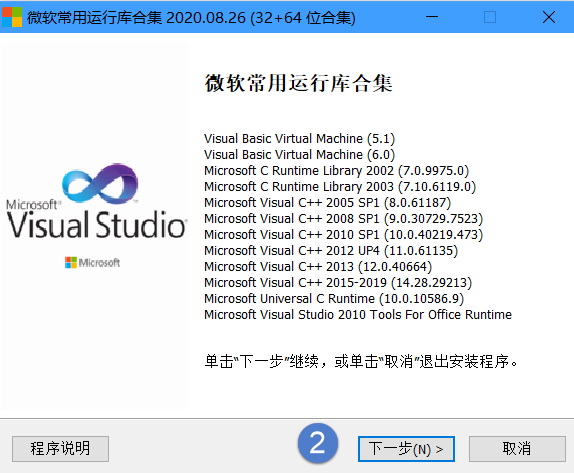The image size is (574, 473).
Task: Click the blue circled number 2 badge
Action: pos(318,443)
